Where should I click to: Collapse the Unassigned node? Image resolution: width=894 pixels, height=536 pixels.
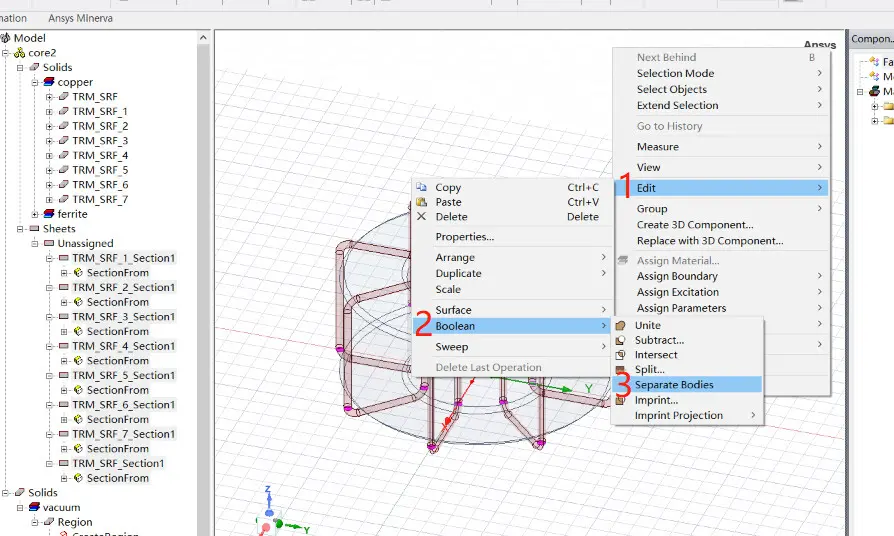pos(35,243)
